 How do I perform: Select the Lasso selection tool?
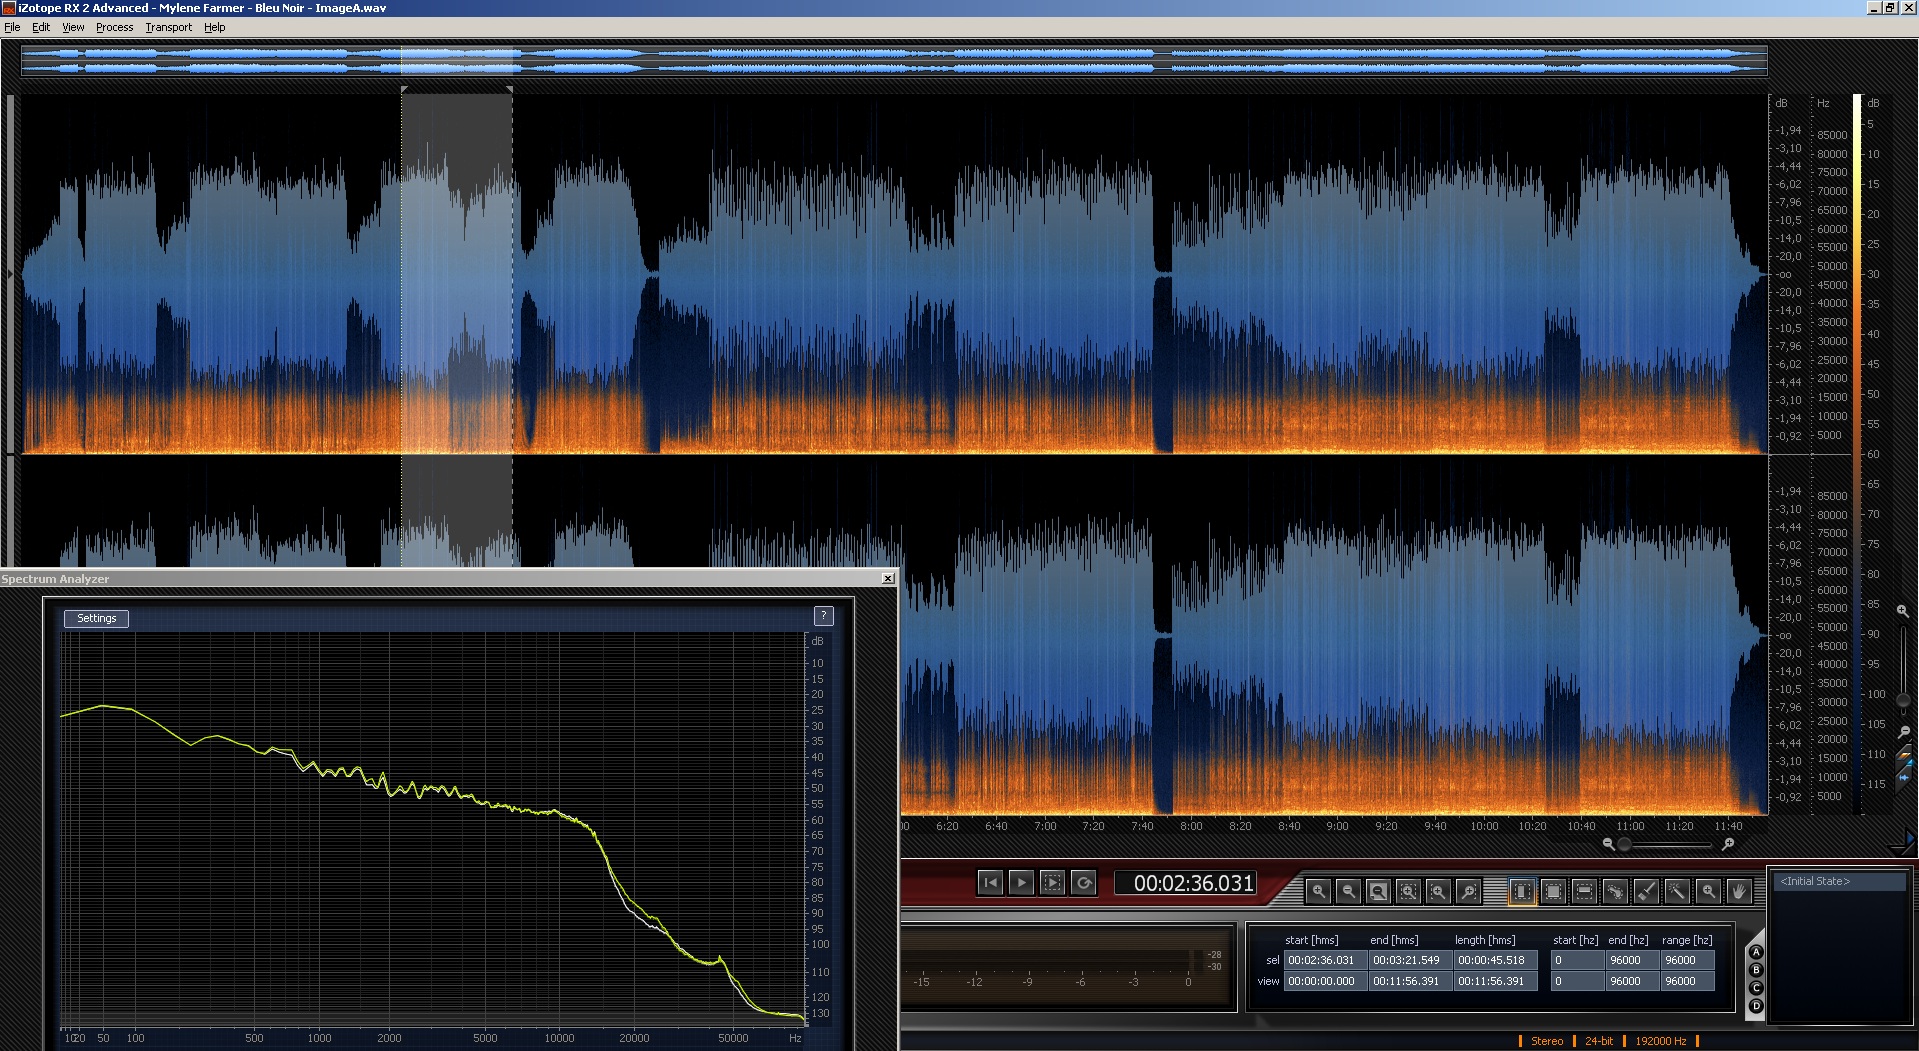[1615, 890]
